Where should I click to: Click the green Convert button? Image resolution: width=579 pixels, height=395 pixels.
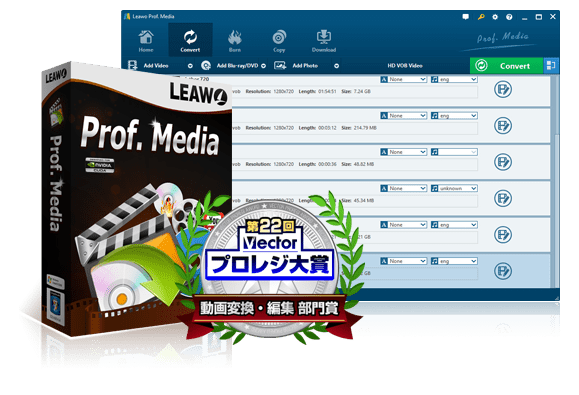pyautogui.click(x=507, y=66)
